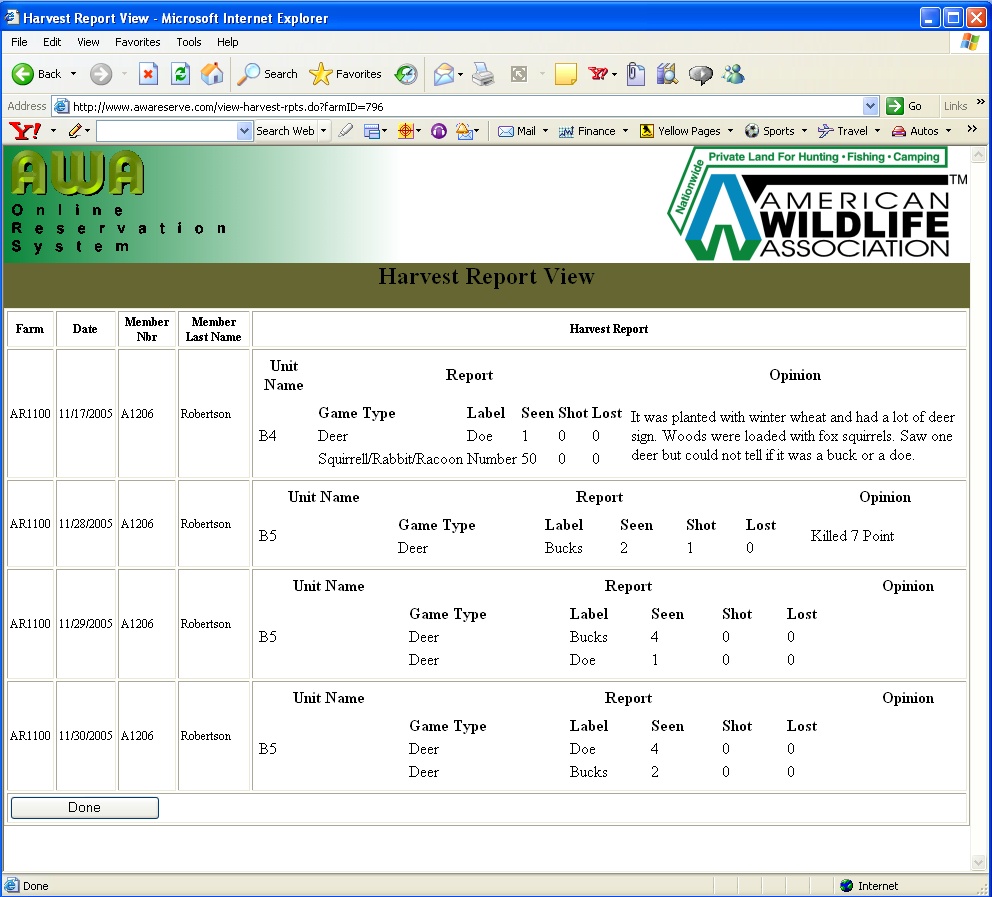The height and width of the screenshot is (897, 992).
Task: Expand the address bar URL dropdown
Action: point(870,106)
